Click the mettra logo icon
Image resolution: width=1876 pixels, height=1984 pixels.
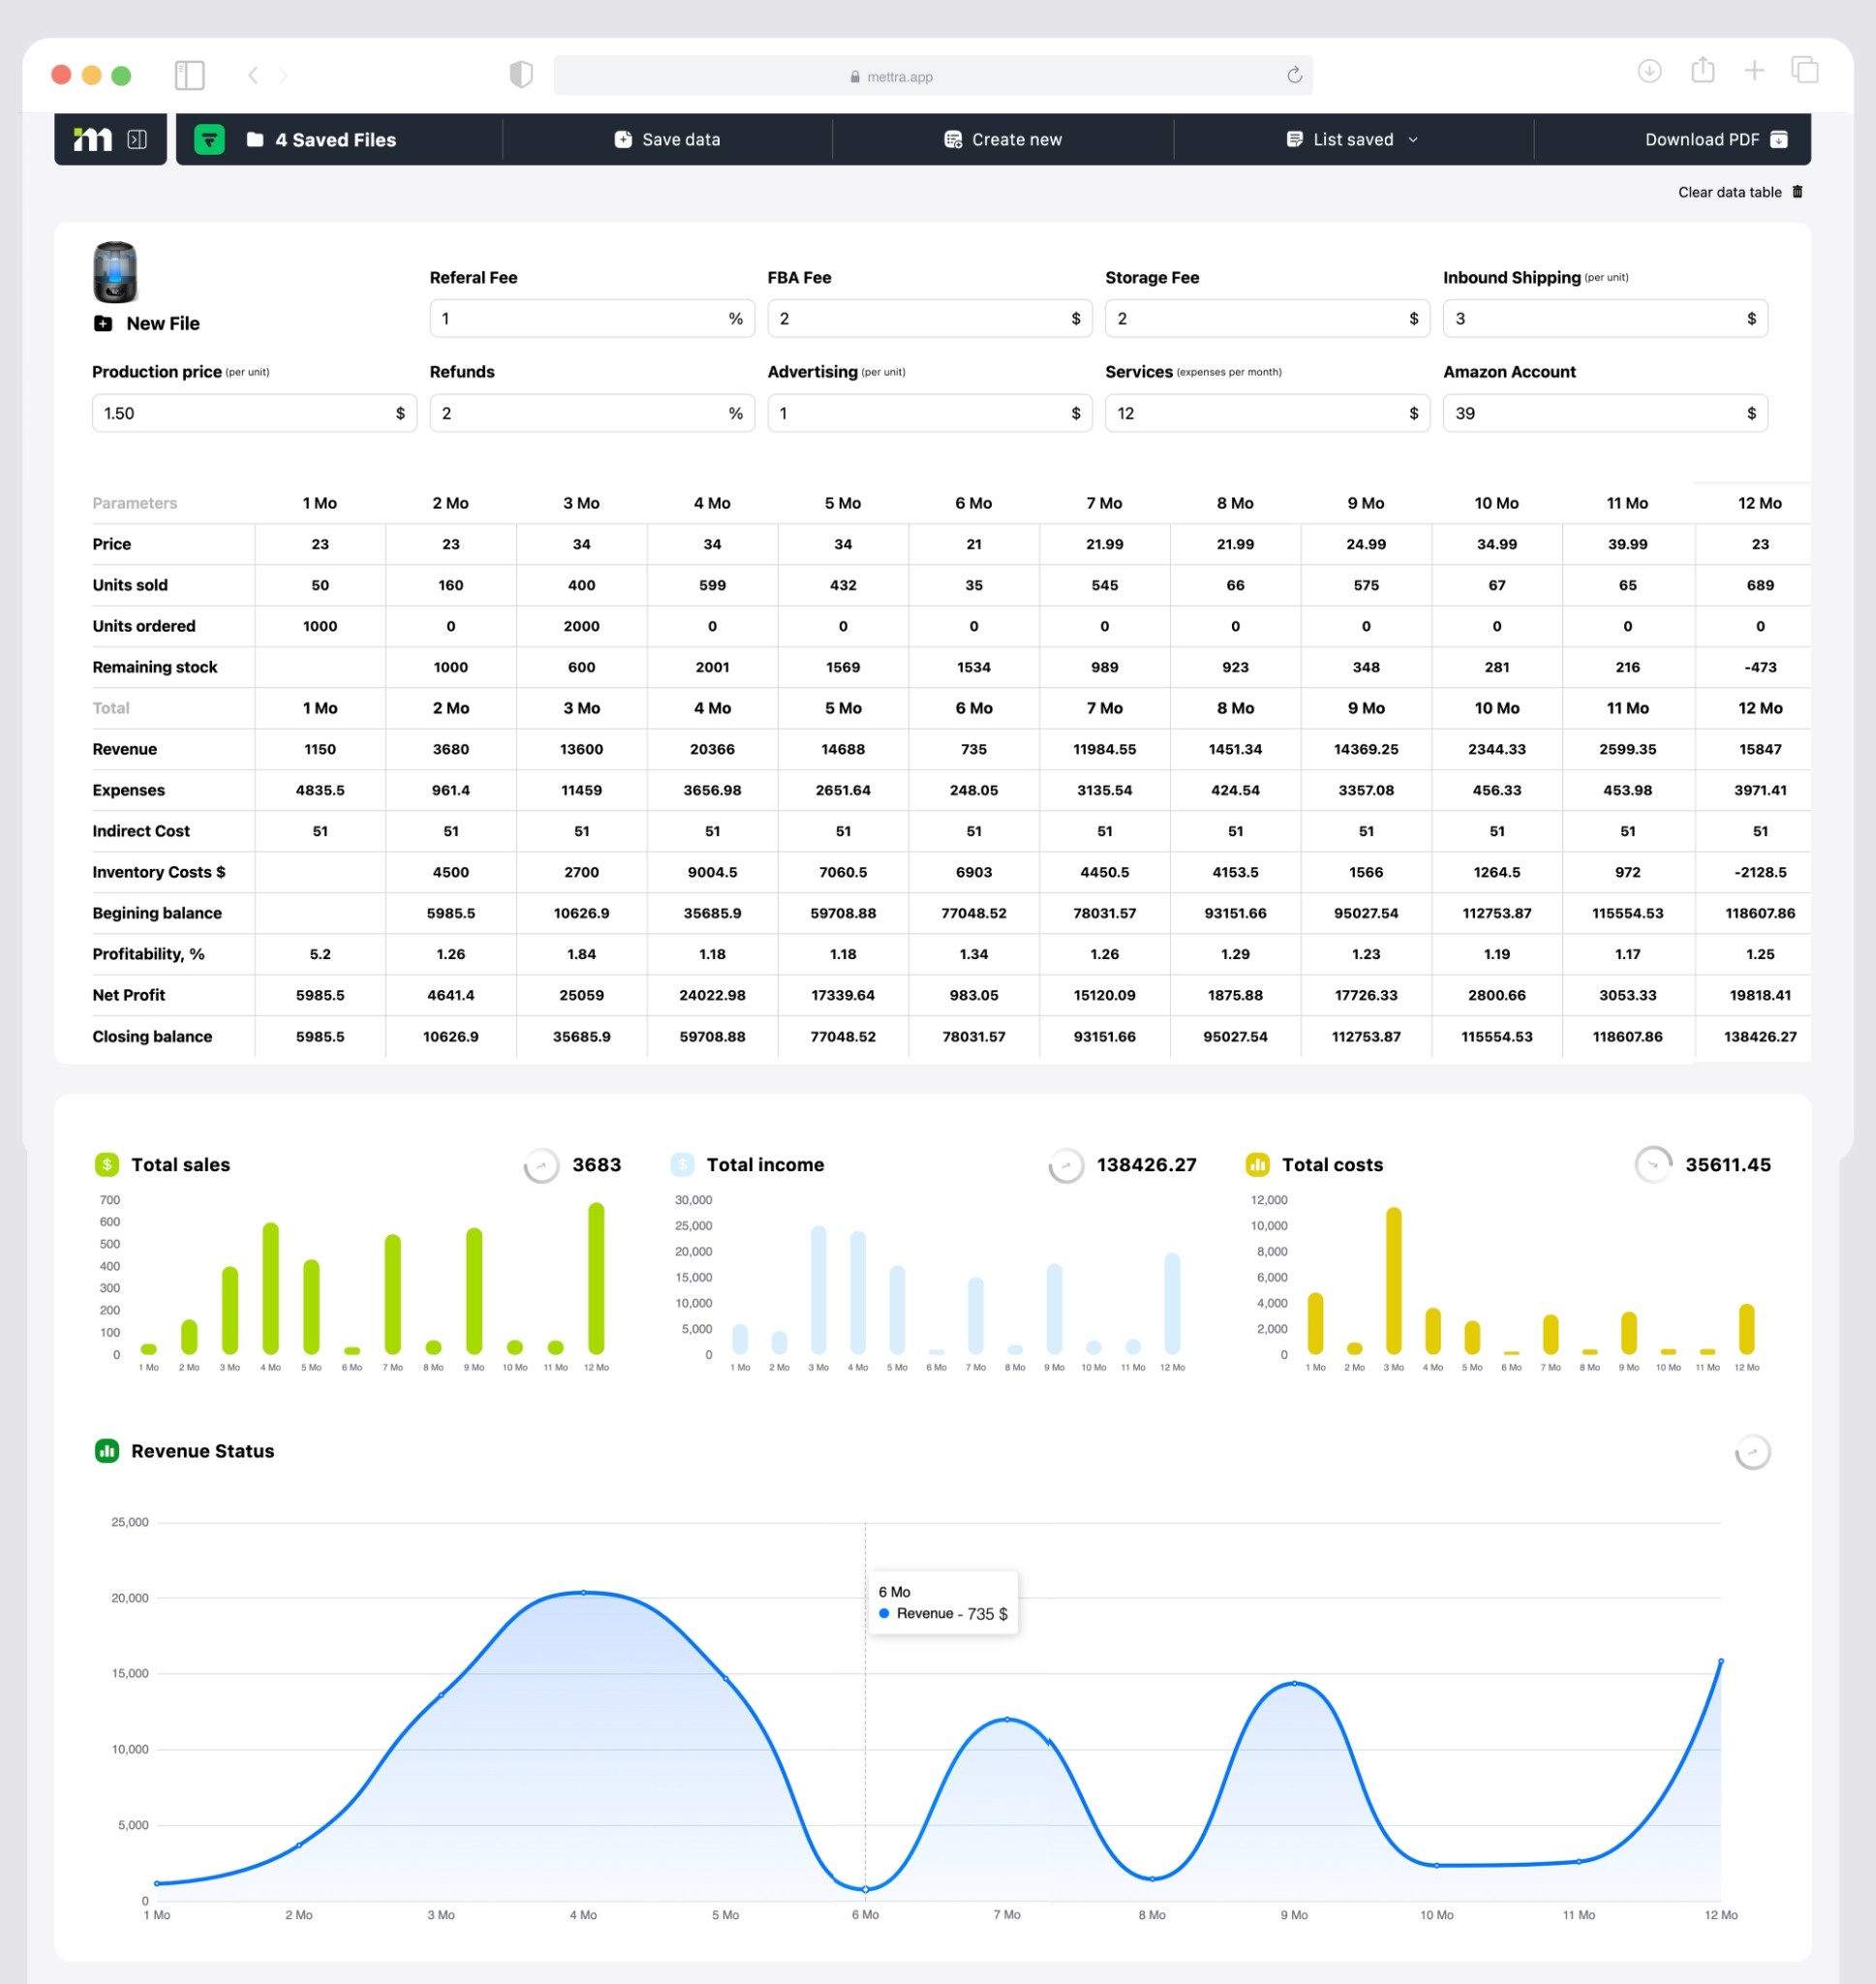point(95,139)
